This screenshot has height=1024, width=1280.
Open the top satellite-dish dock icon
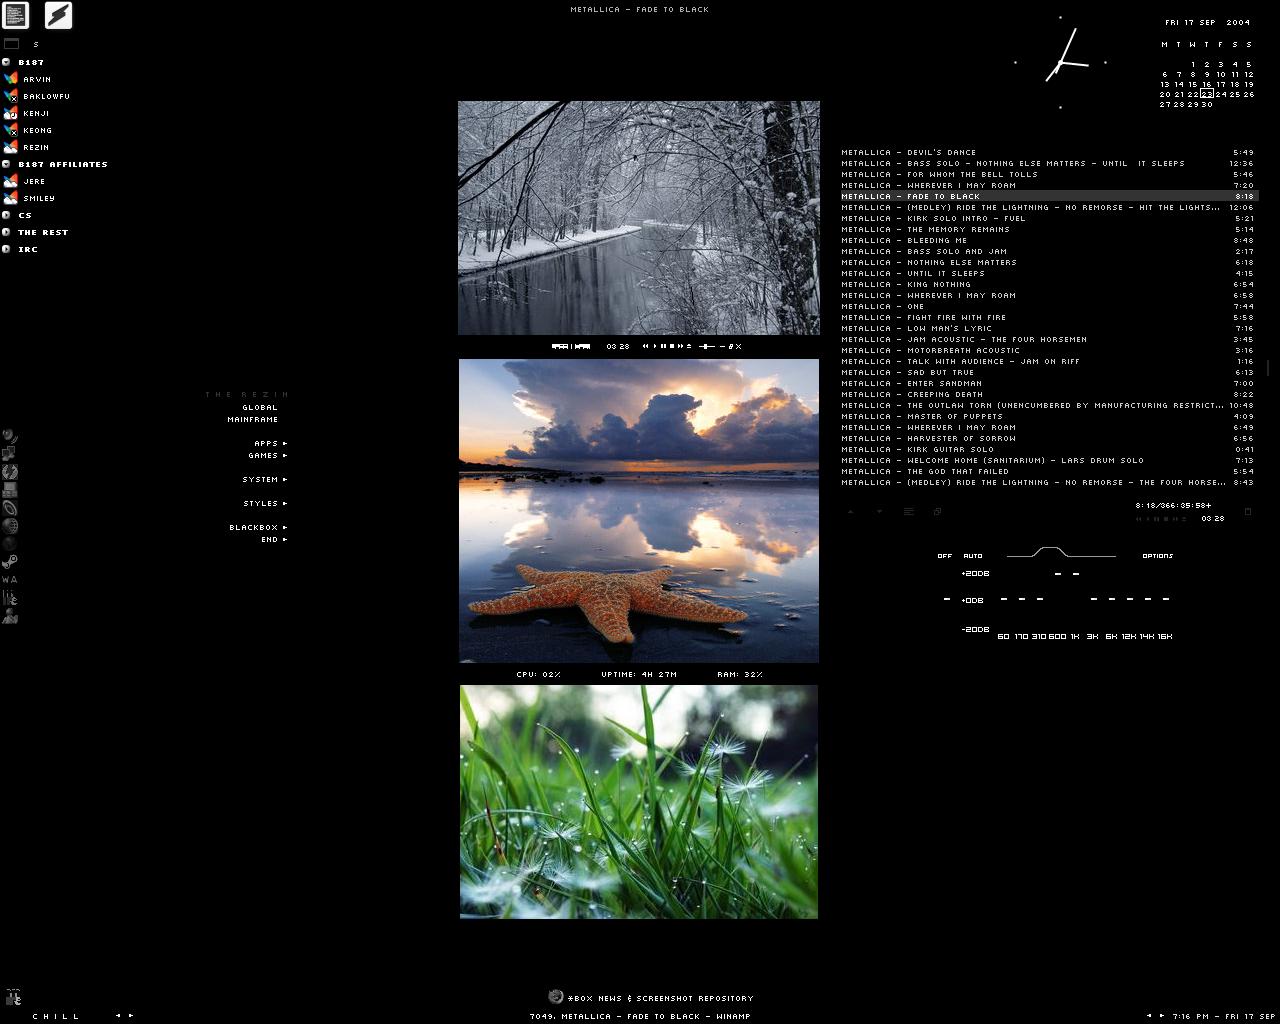(10, 435)
